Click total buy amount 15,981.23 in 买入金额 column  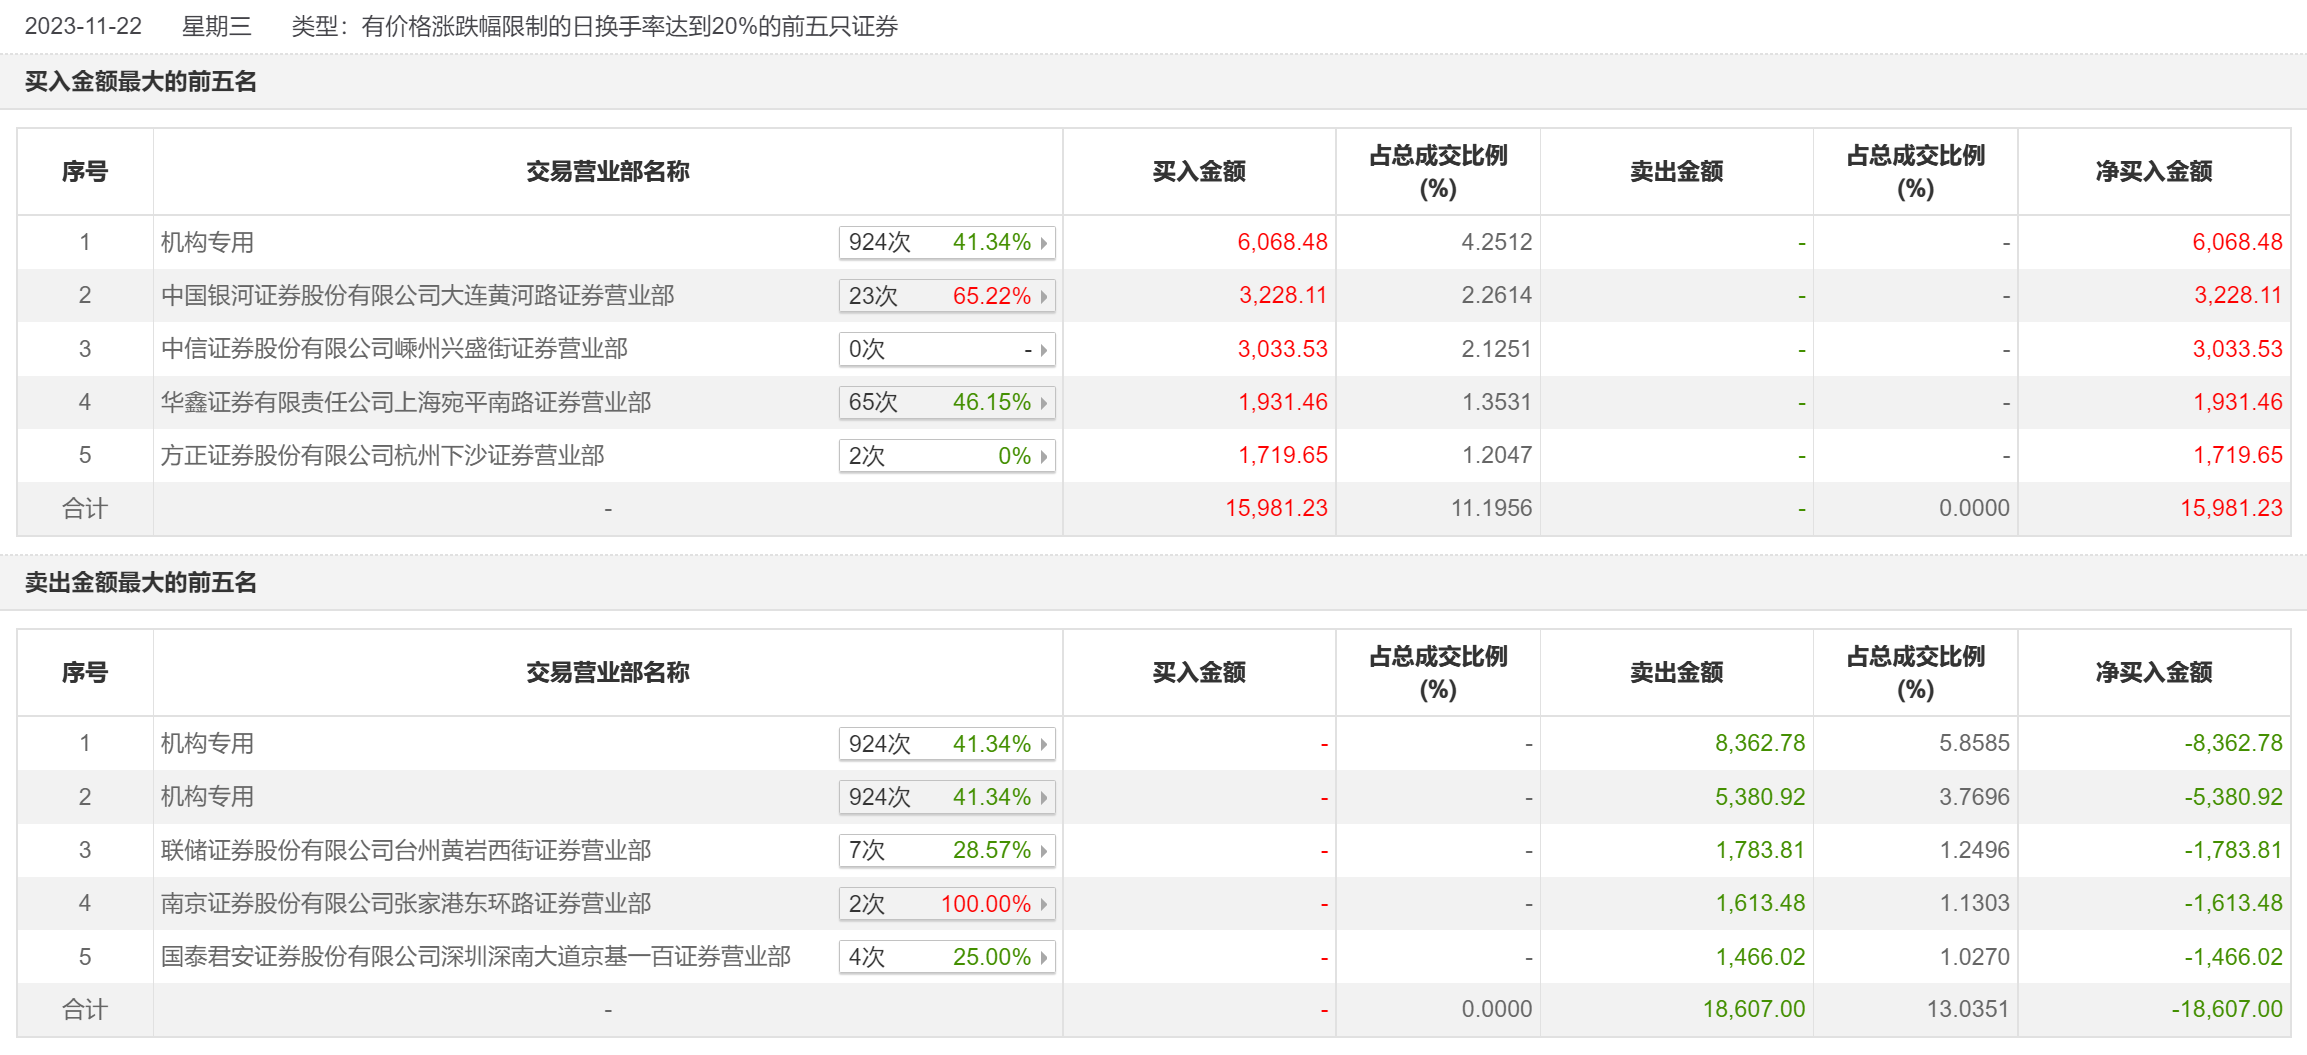coord(1277,508)
